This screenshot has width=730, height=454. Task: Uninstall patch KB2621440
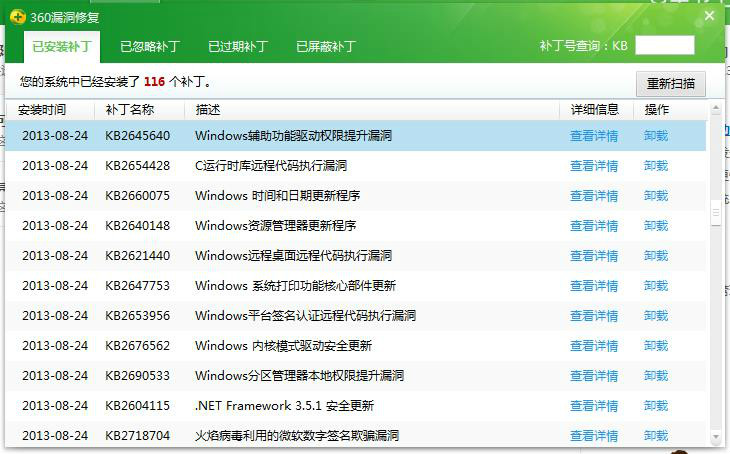[656, 256]
